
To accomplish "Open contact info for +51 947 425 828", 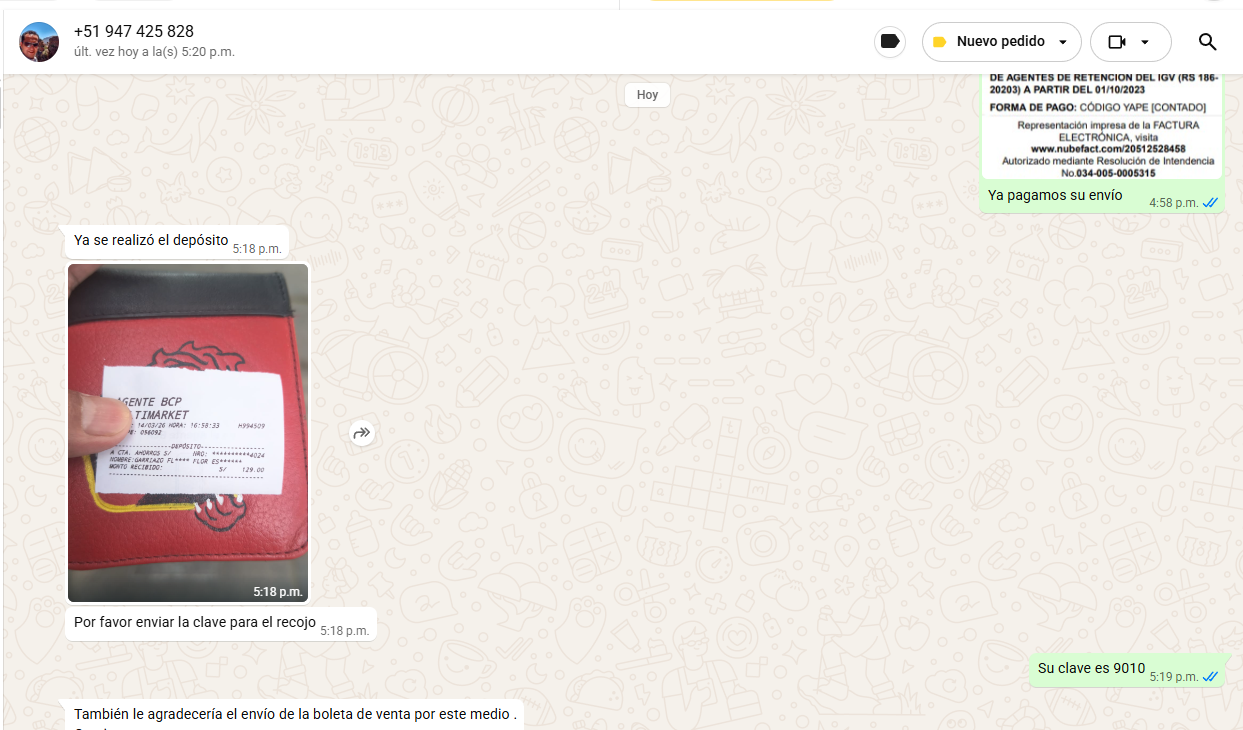I will [134, 32].
